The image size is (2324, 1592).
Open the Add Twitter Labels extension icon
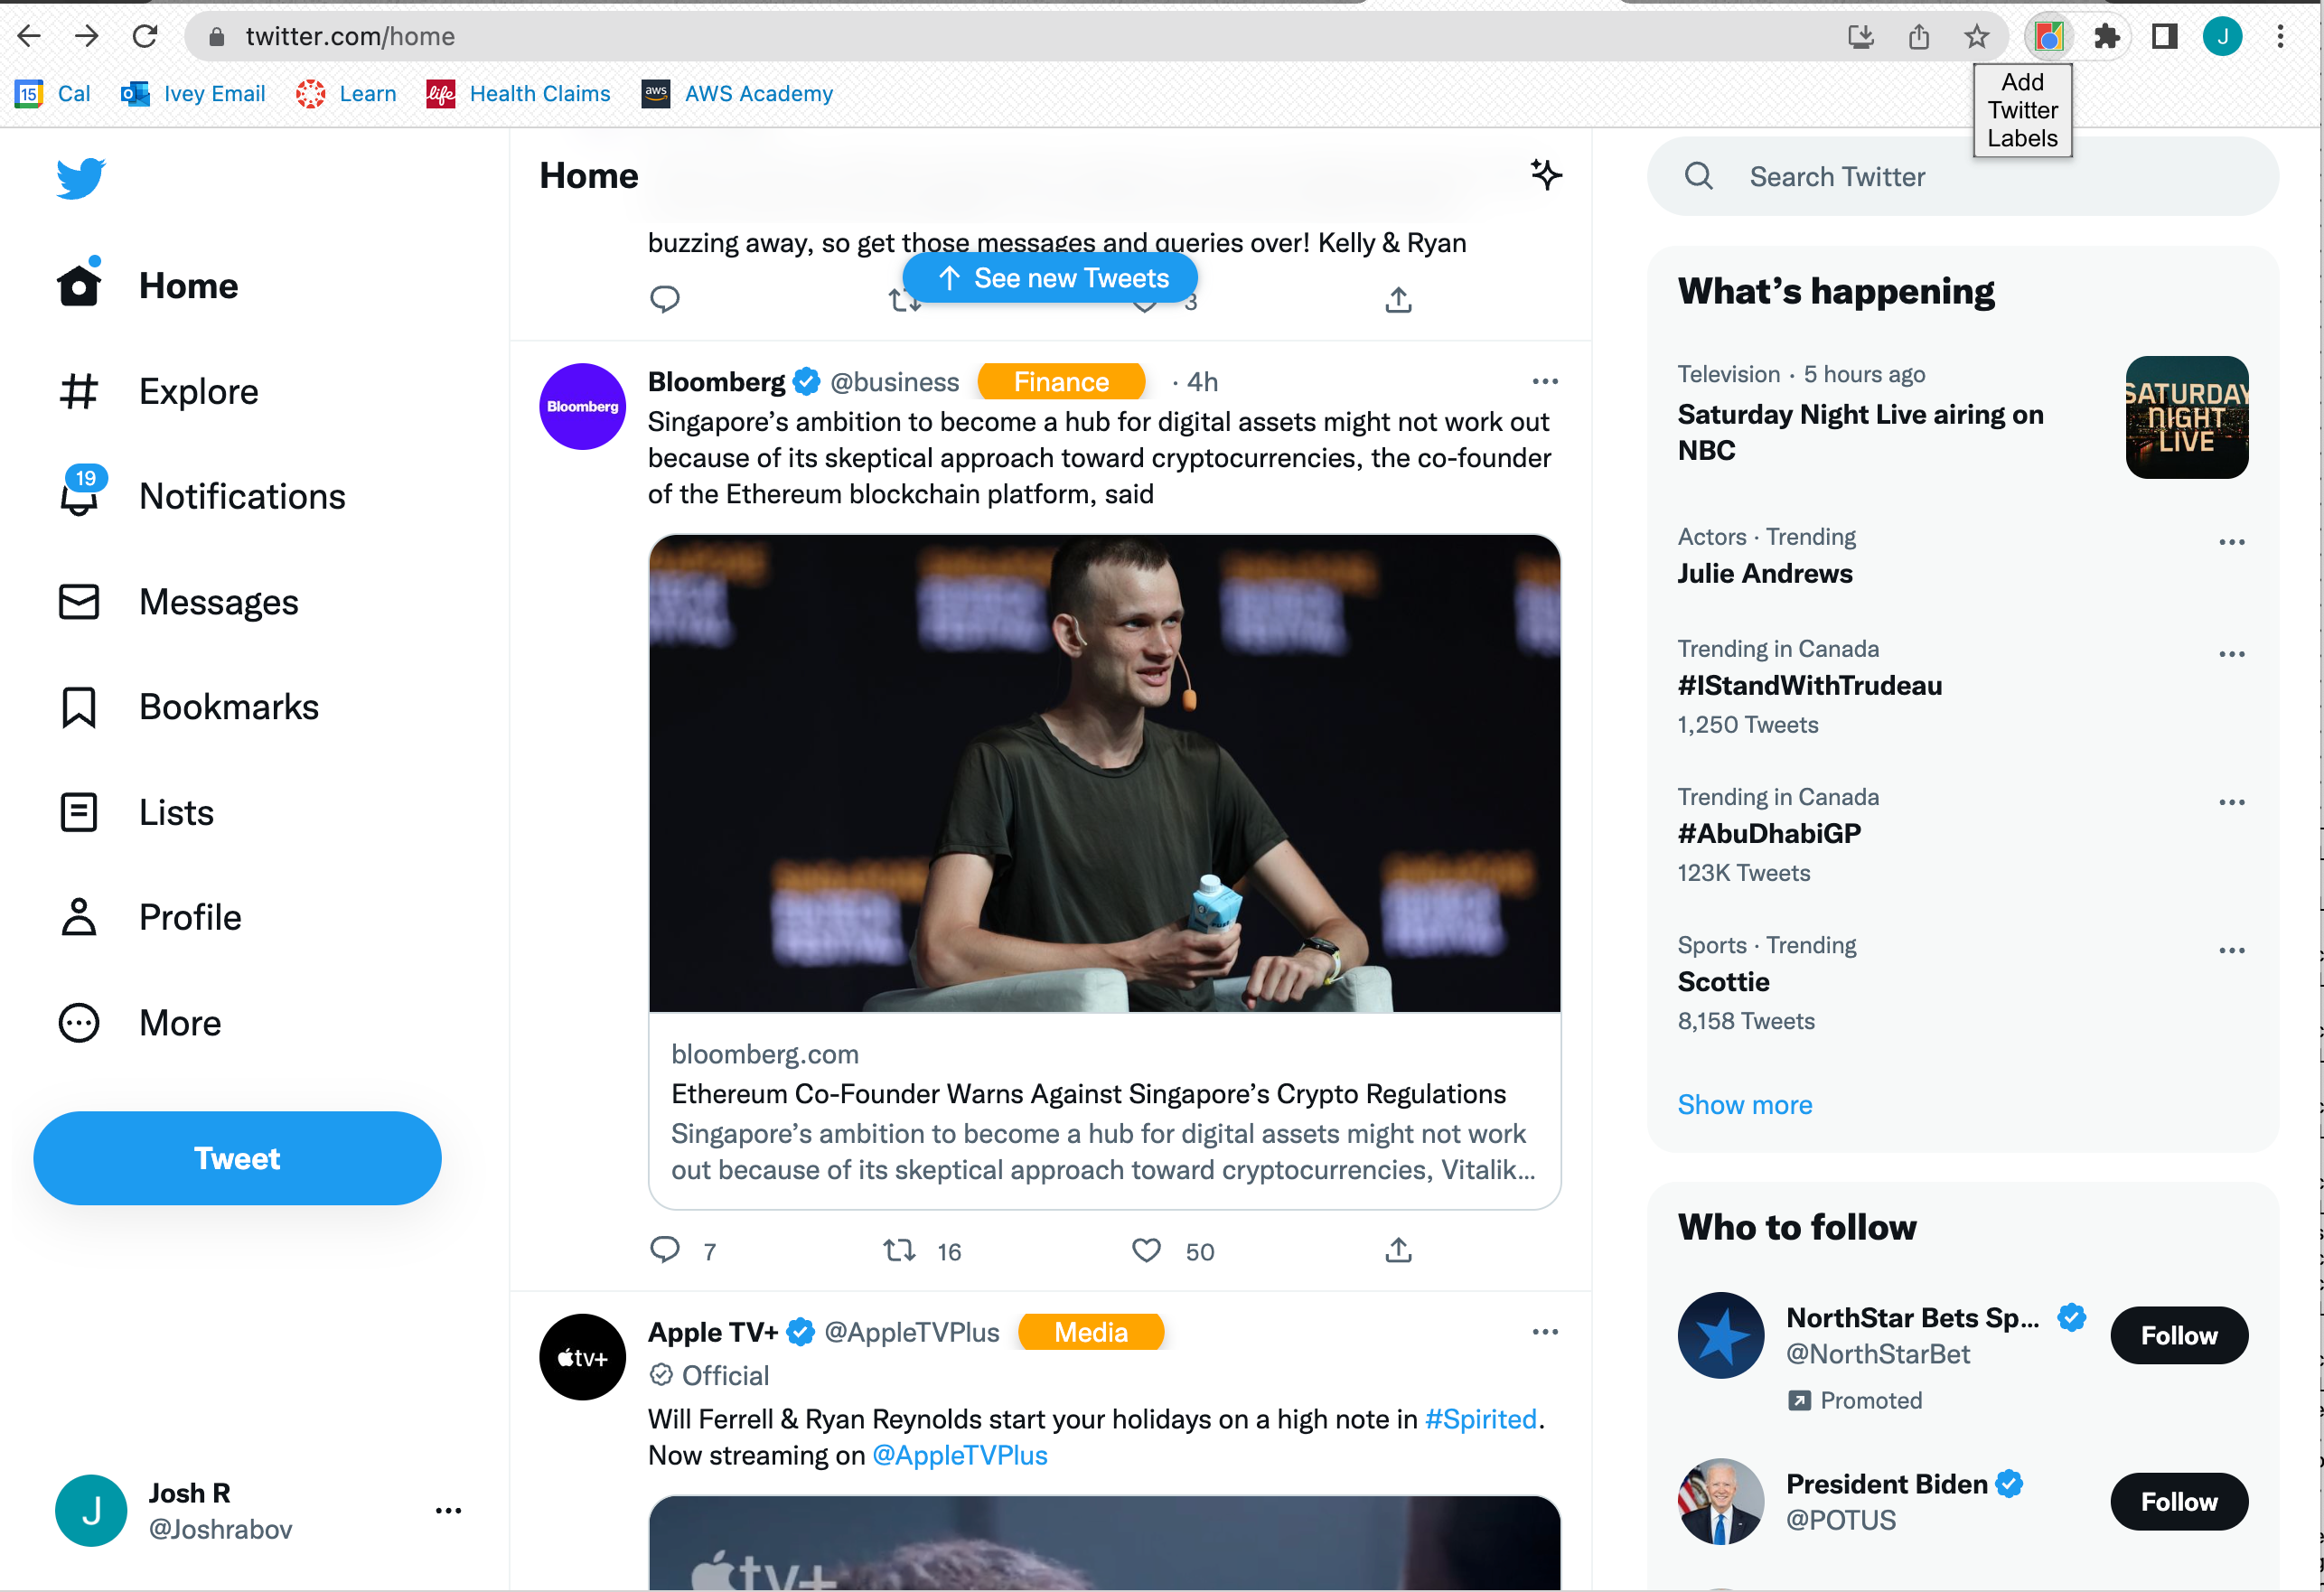(x=2049, y=37)
